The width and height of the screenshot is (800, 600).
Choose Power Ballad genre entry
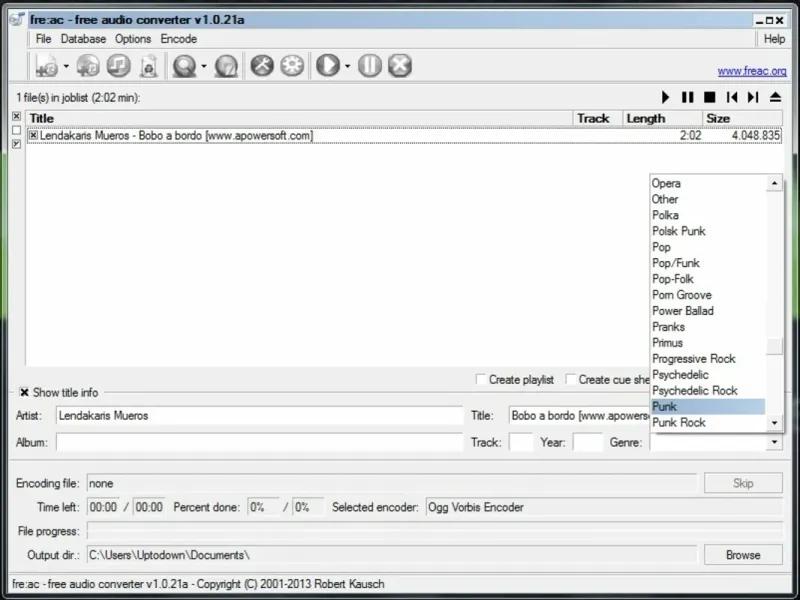tap(708, 311)
